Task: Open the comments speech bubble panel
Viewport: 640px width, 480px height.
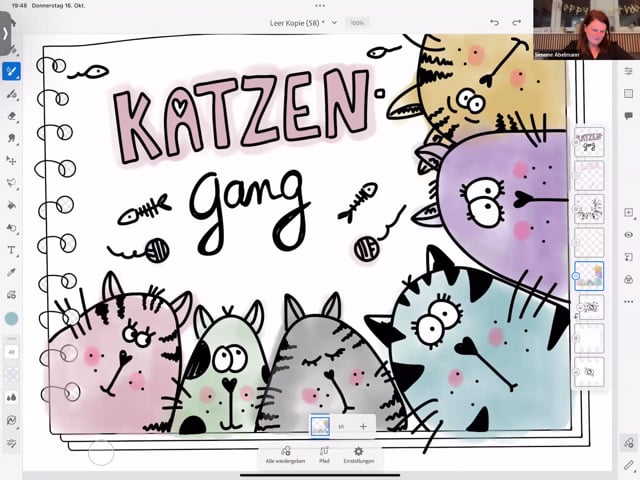Action: tap(629, 118)
